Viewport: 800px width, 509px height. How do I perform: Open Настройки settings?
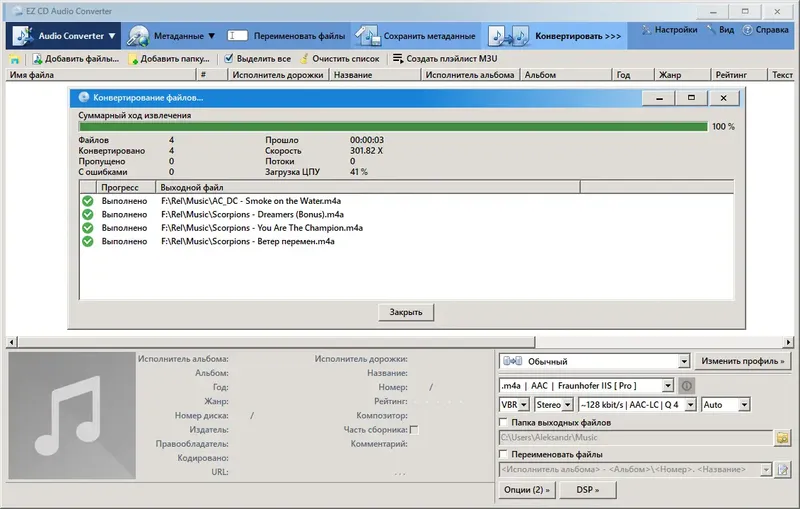pyautogui.click(x=676, y=30)
